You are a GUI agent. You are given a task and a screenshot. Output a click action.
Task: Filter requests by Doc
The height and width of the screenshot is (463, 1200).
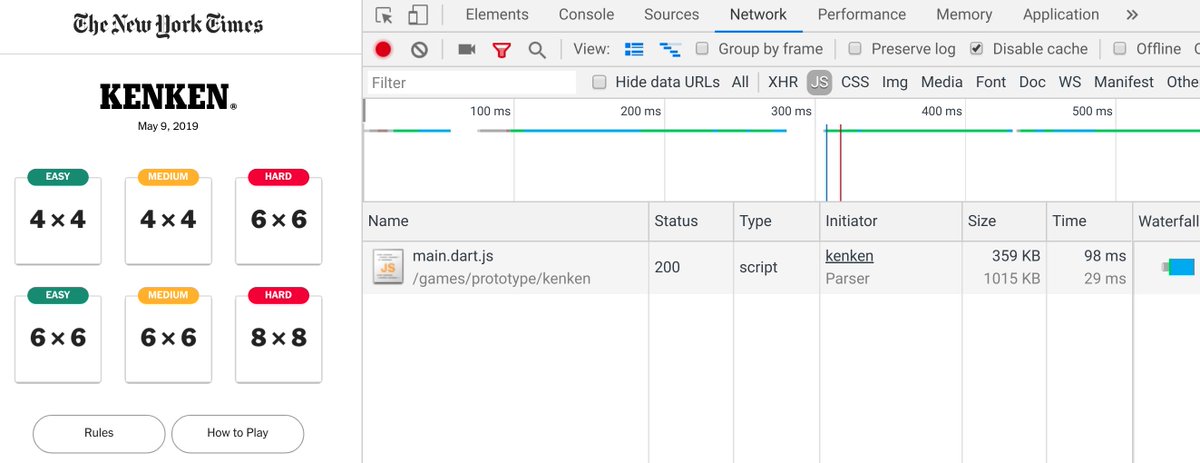click(x=1032, y=82)
